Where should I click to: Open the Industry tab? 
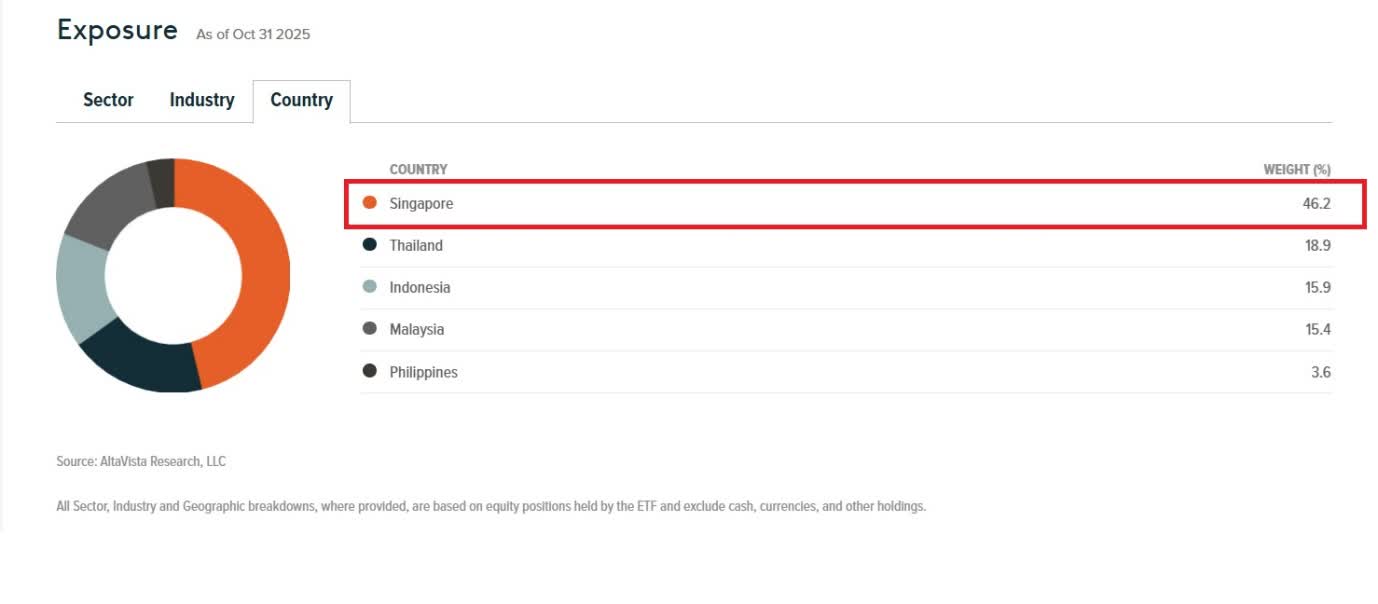point(202,100)
